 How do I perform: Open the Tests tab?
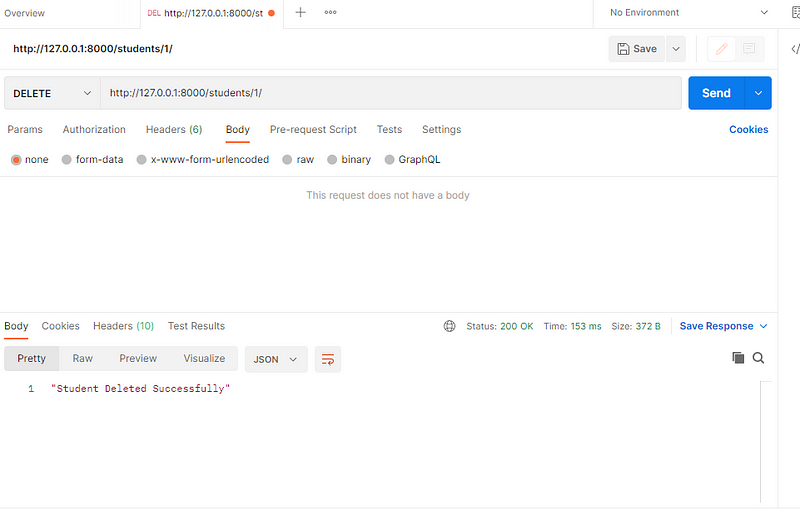pos(389,130)
